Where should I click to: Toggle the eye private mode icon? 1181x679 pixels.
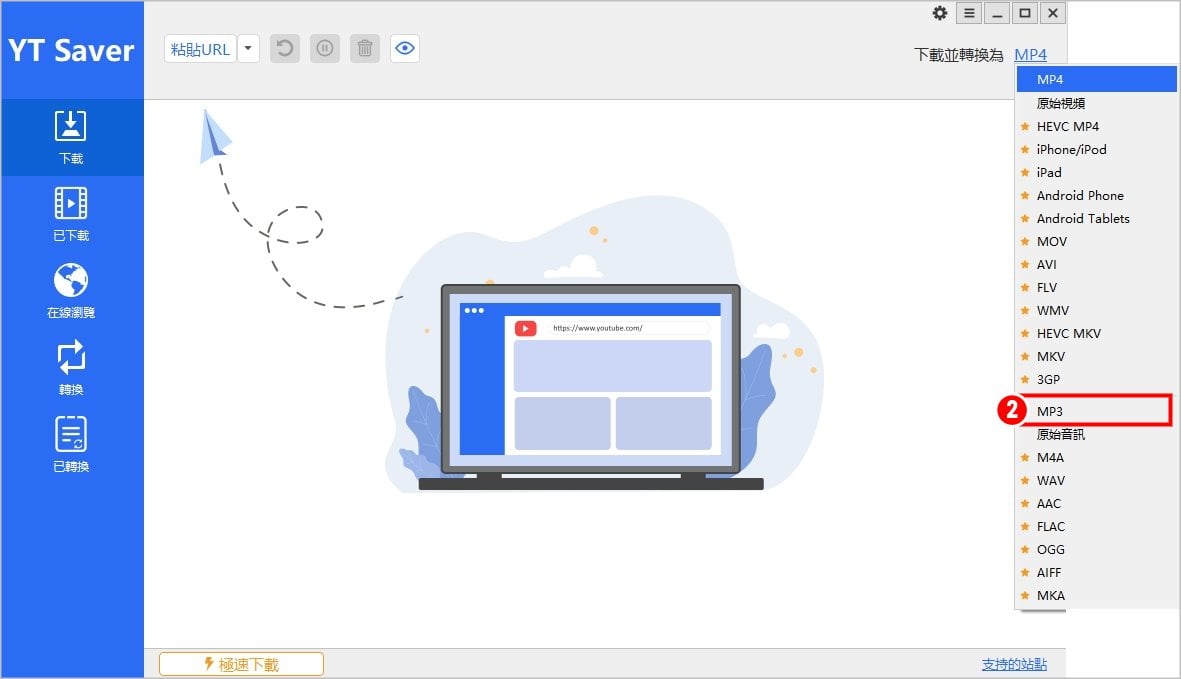[x=404, y=49]
